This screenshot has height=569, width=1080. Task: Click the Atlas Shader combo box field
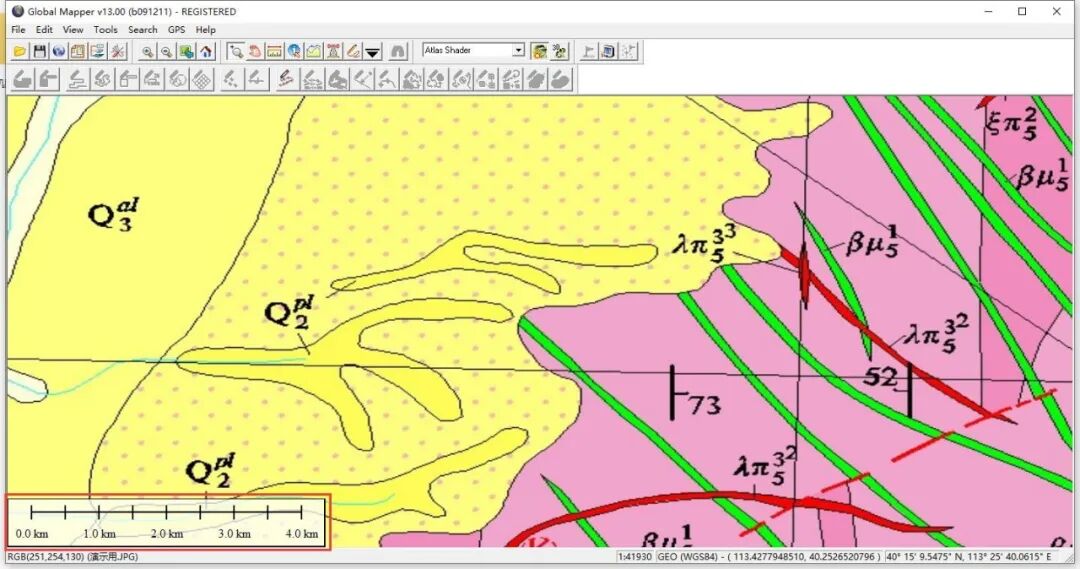[473, 50]
